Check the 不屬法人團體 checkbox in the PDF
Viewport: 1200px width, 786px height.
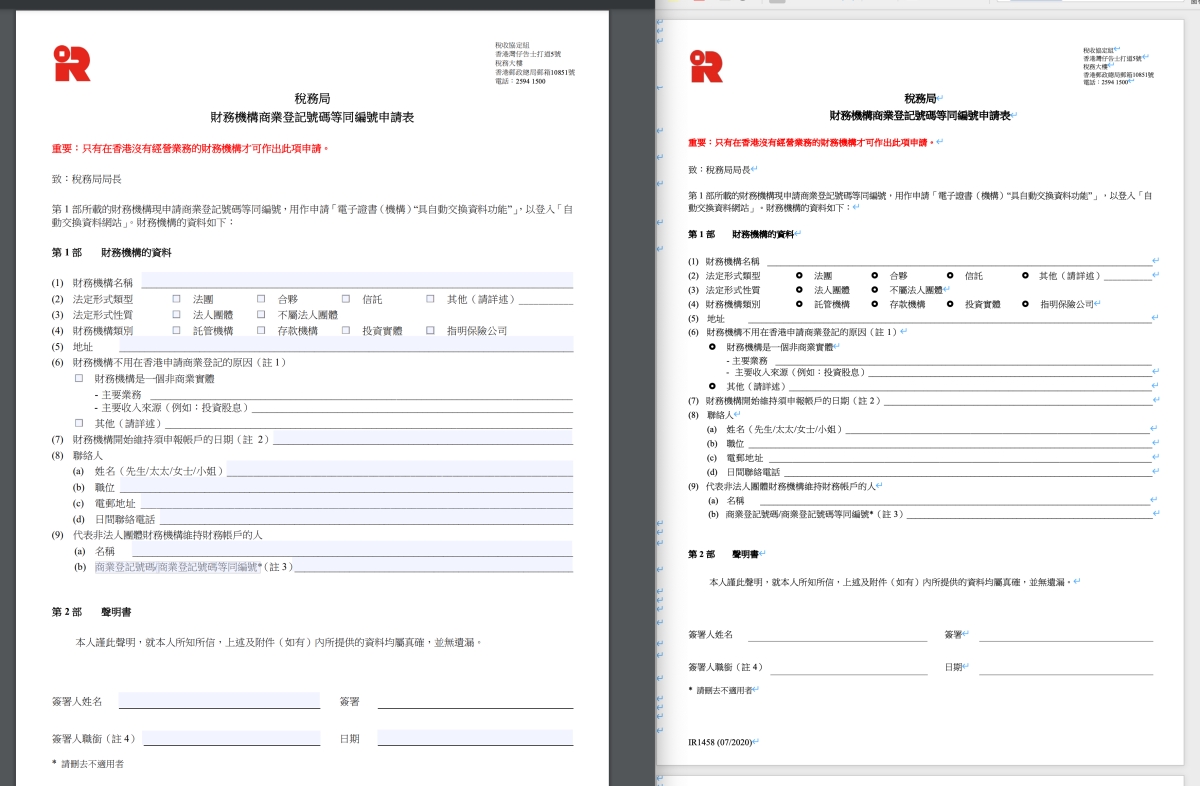(261, 314)
